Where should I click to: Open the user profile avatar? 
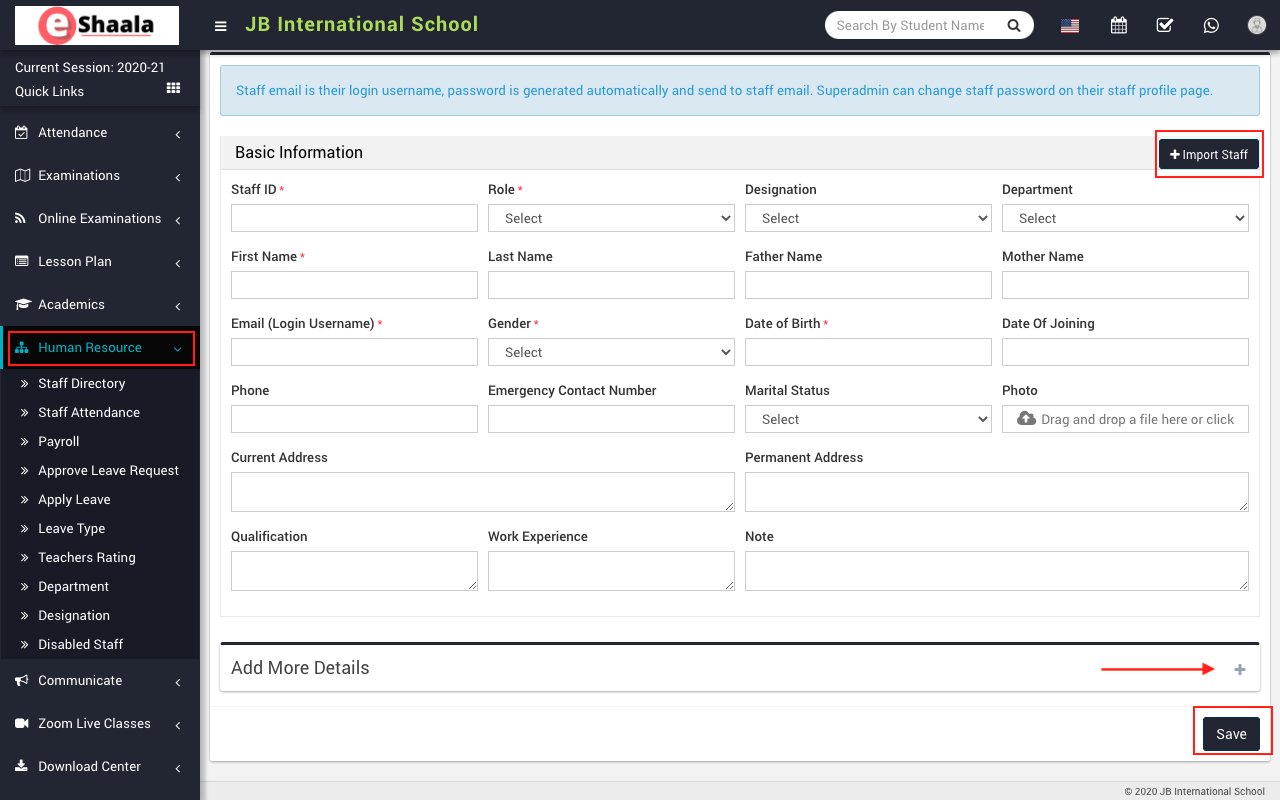1257,26
